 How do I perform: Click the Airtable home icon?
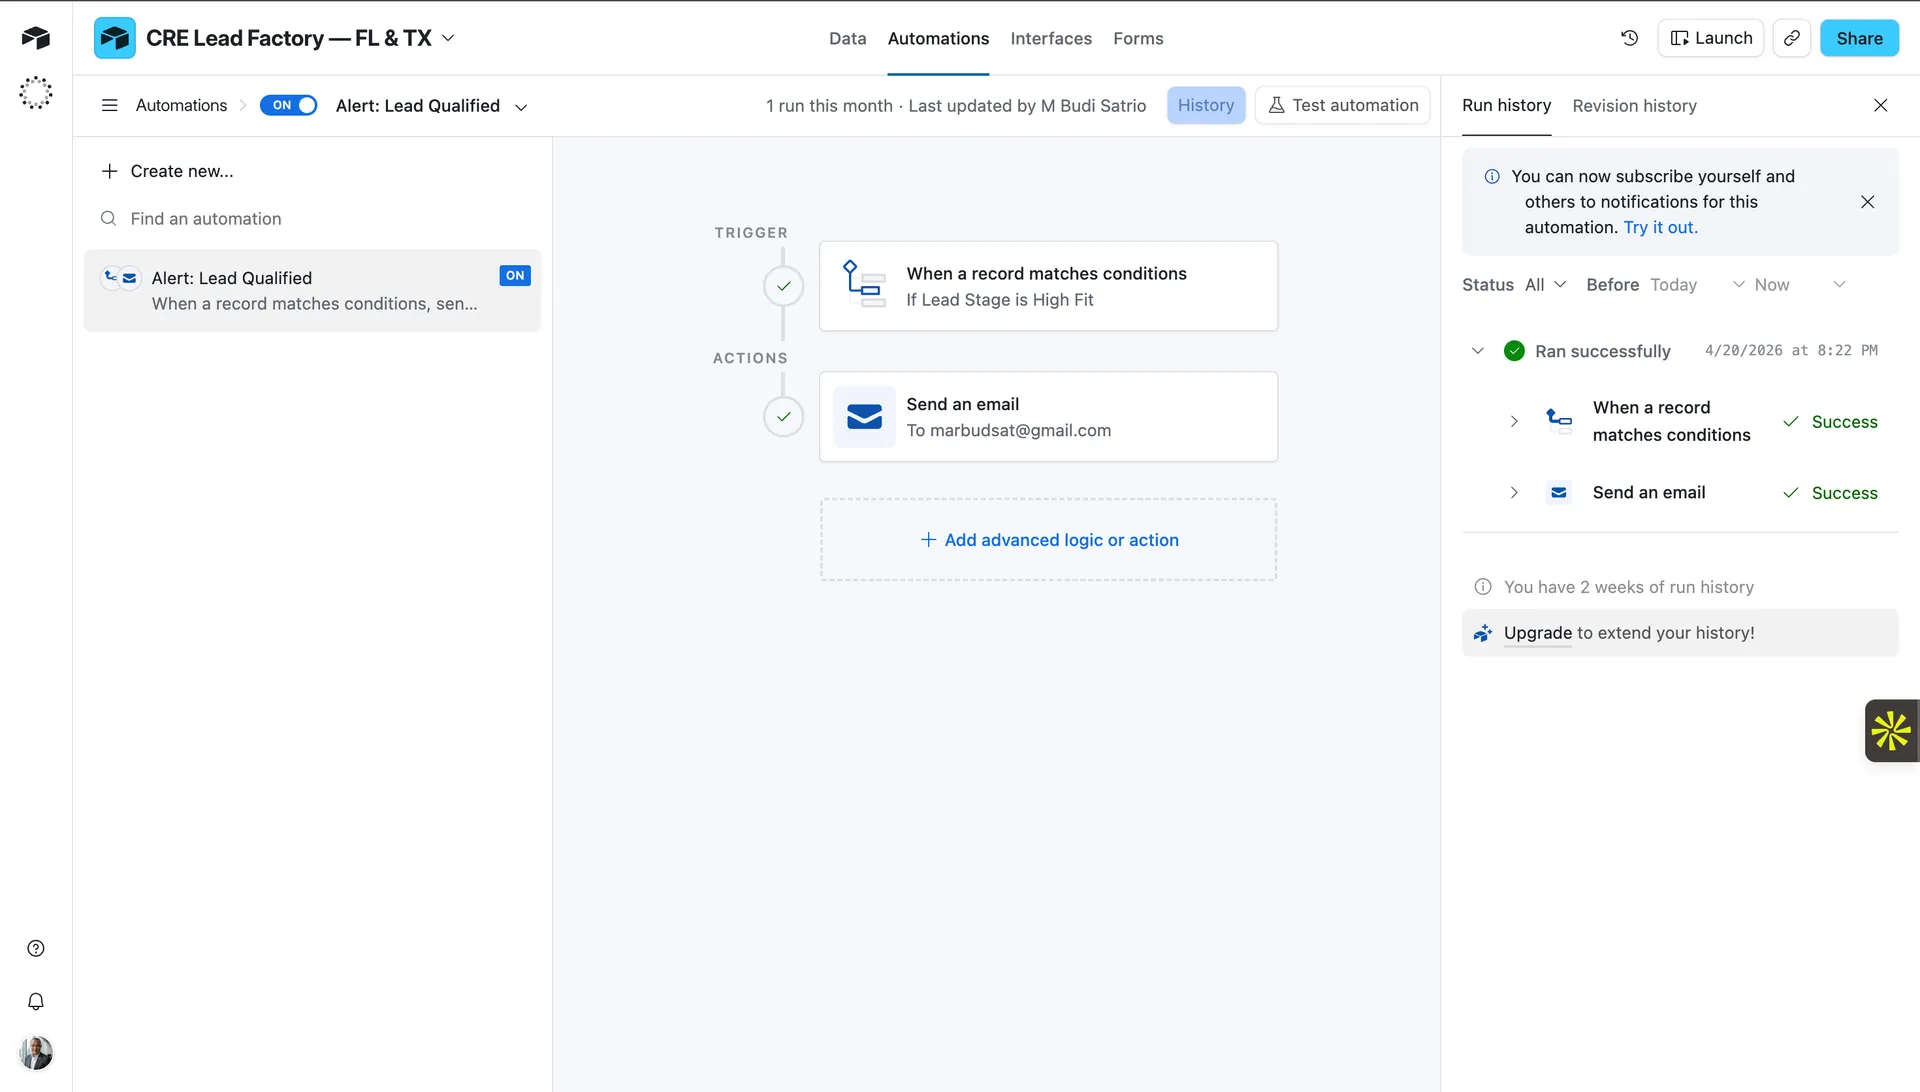[x=36, y=37]
